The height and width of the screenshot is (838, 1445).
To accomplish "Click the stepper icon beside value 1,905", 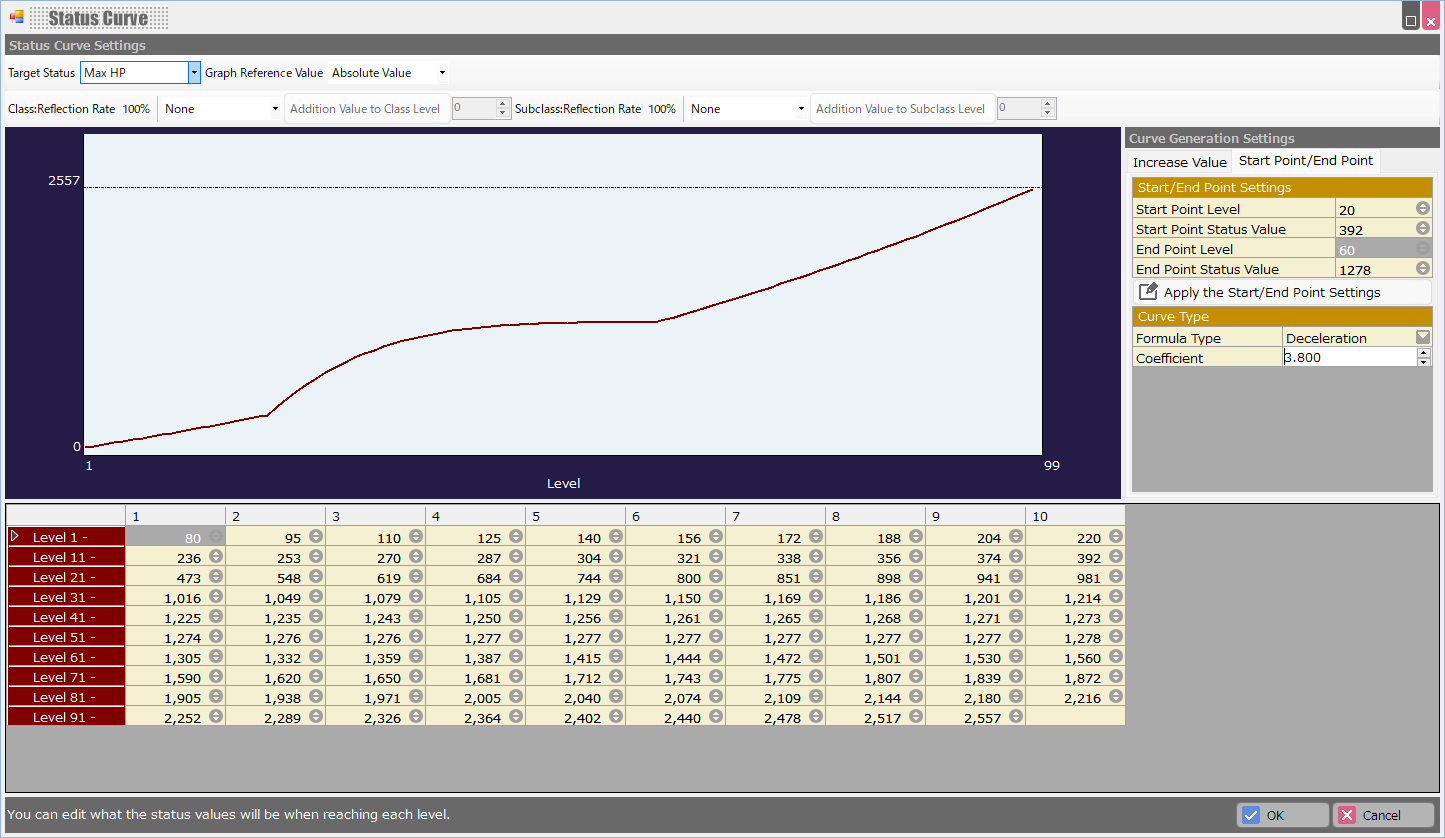I will (215, 697).
